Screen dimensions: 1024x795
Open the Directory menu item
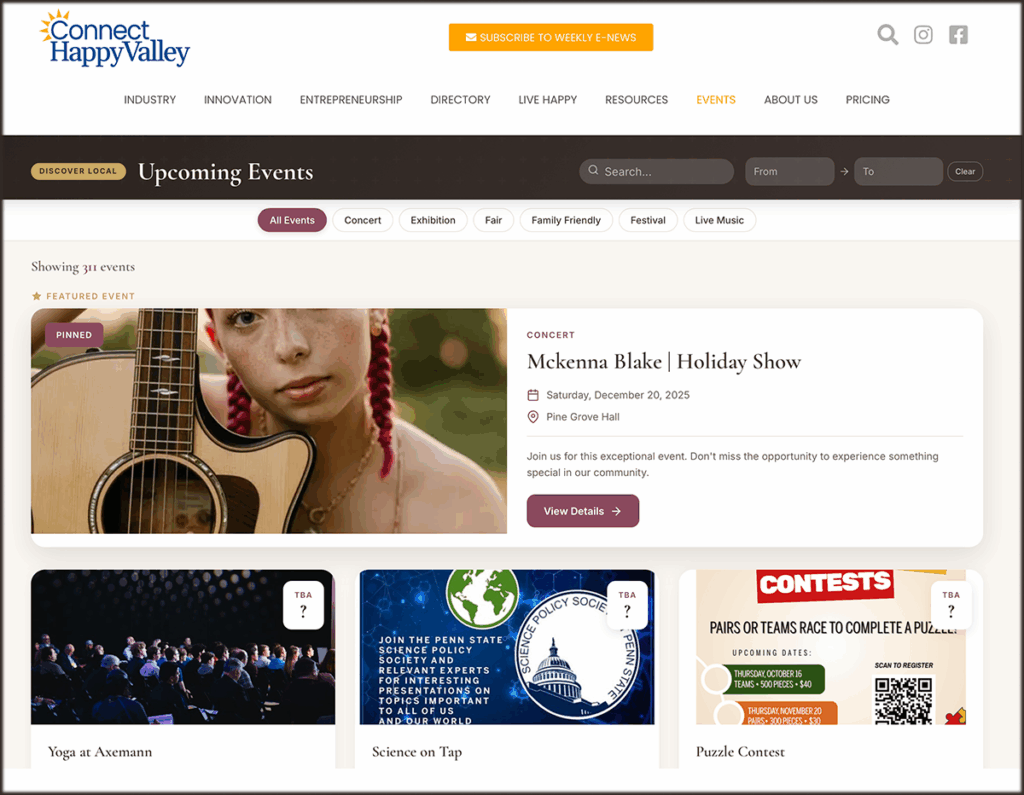(x=460, y=99)
